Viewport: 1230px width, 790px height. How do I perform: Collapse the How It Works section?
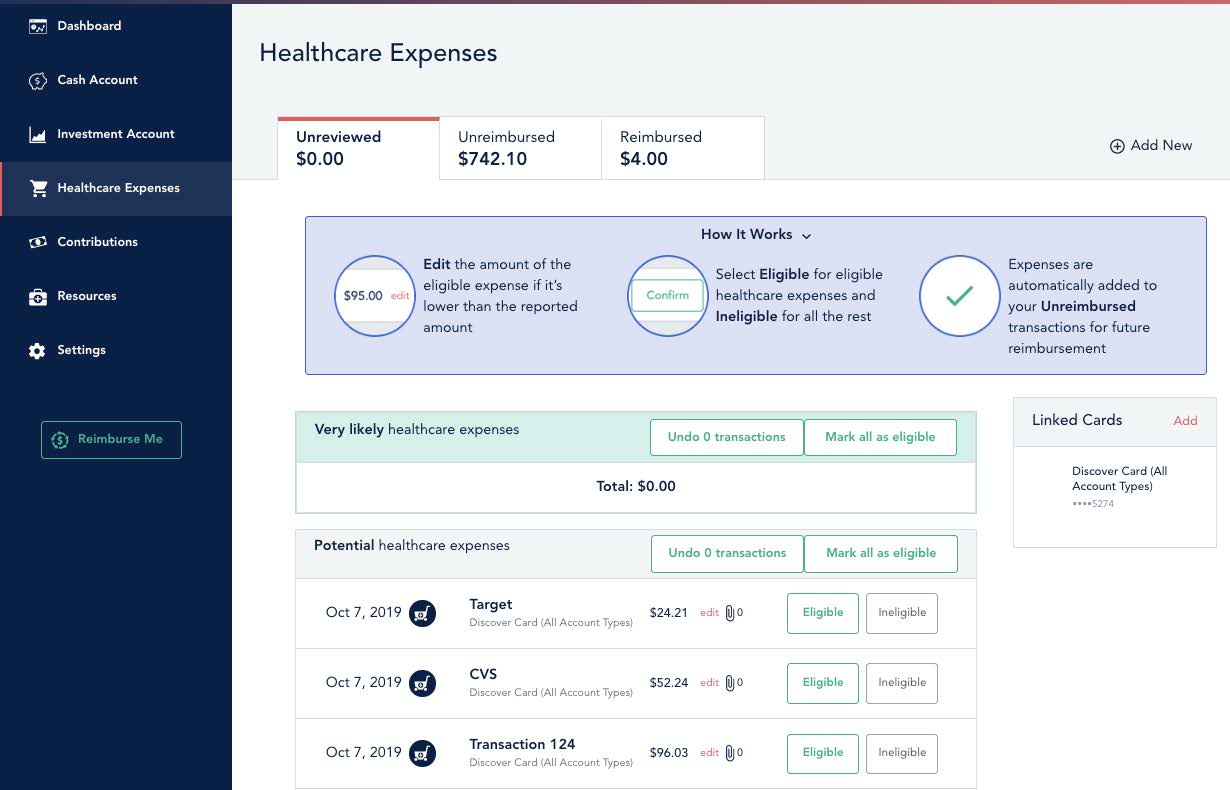(x=756, y=235)
